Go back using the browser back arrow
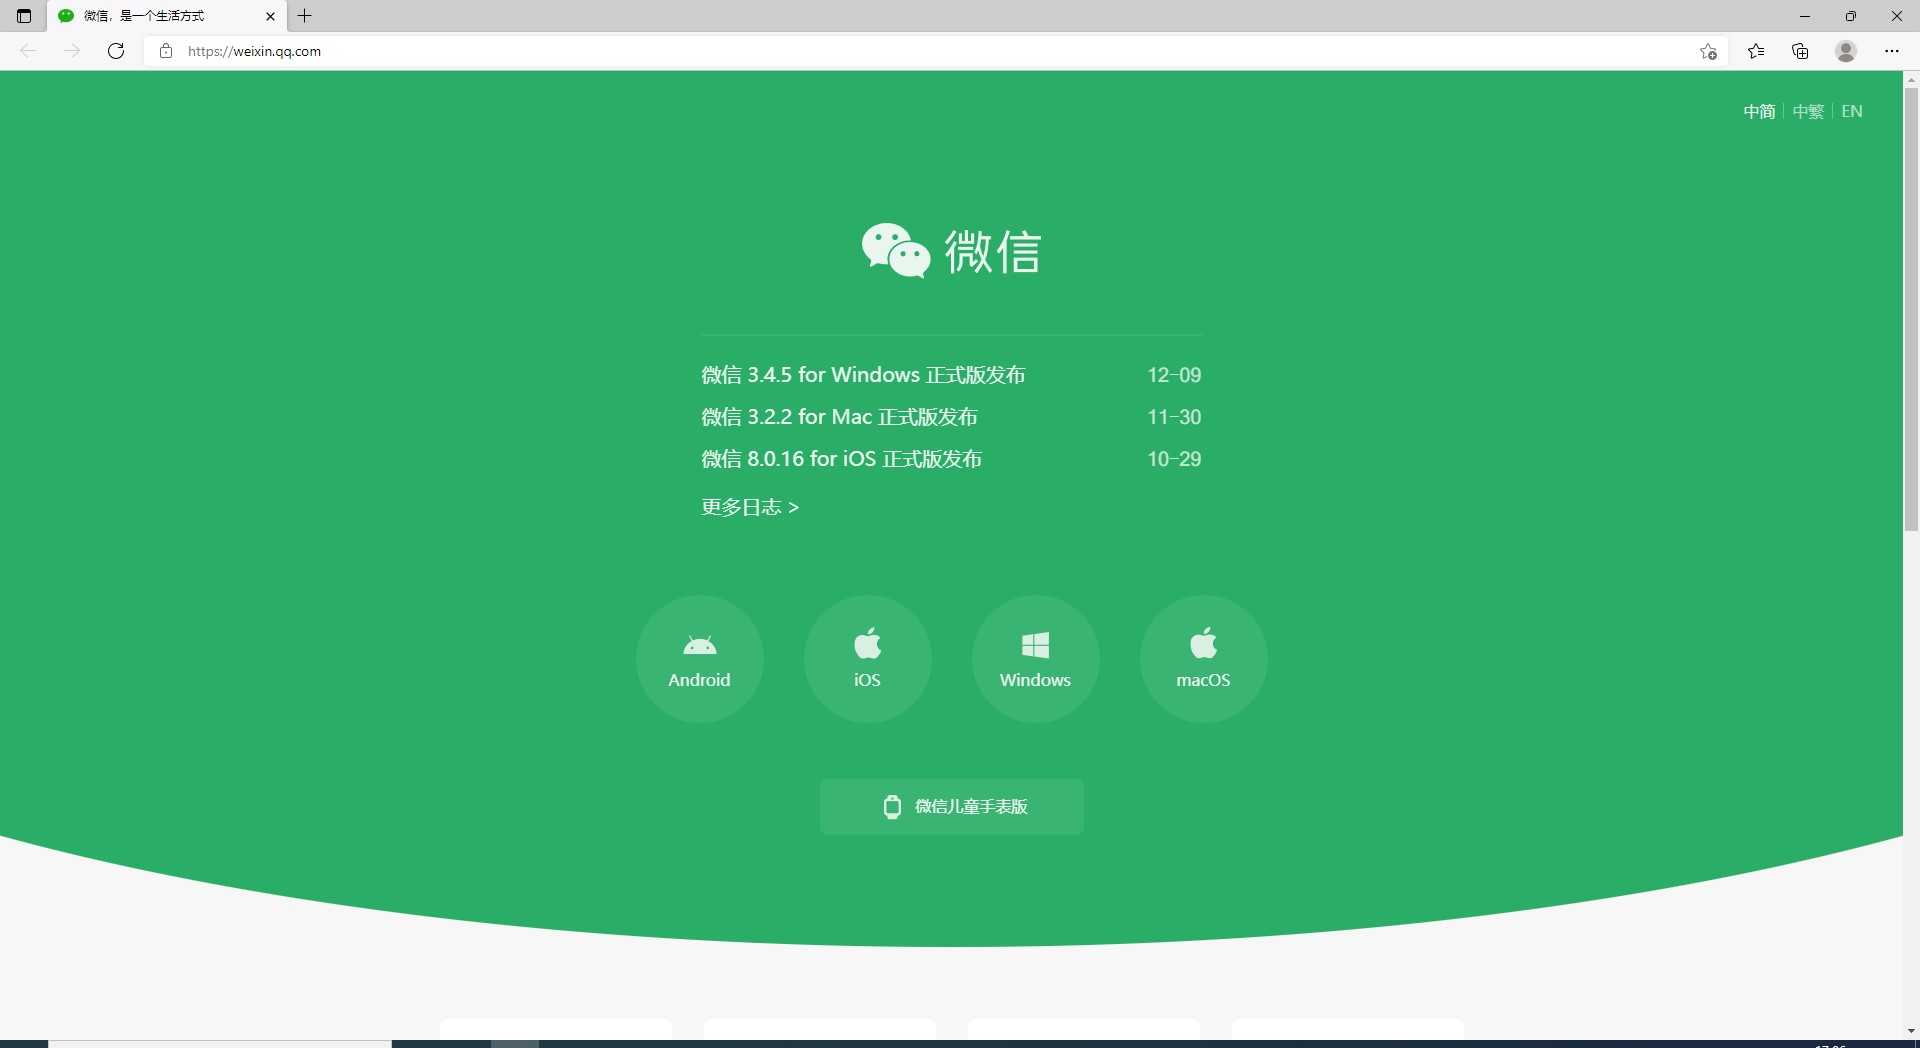The image size is (1920, 1048). (28, 51)
